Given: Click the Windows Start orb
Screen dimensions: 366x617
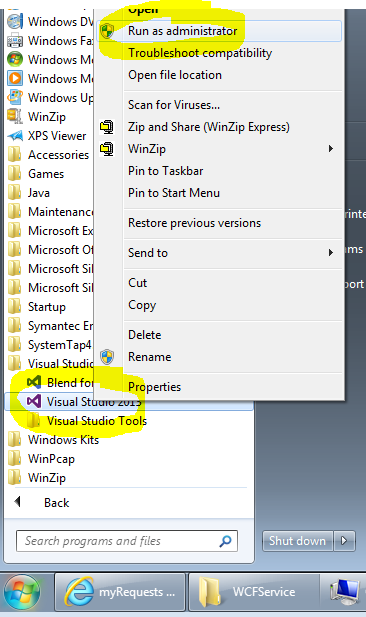Looking at the screenshot, I should pyautogui.click(x=22, y=592).
